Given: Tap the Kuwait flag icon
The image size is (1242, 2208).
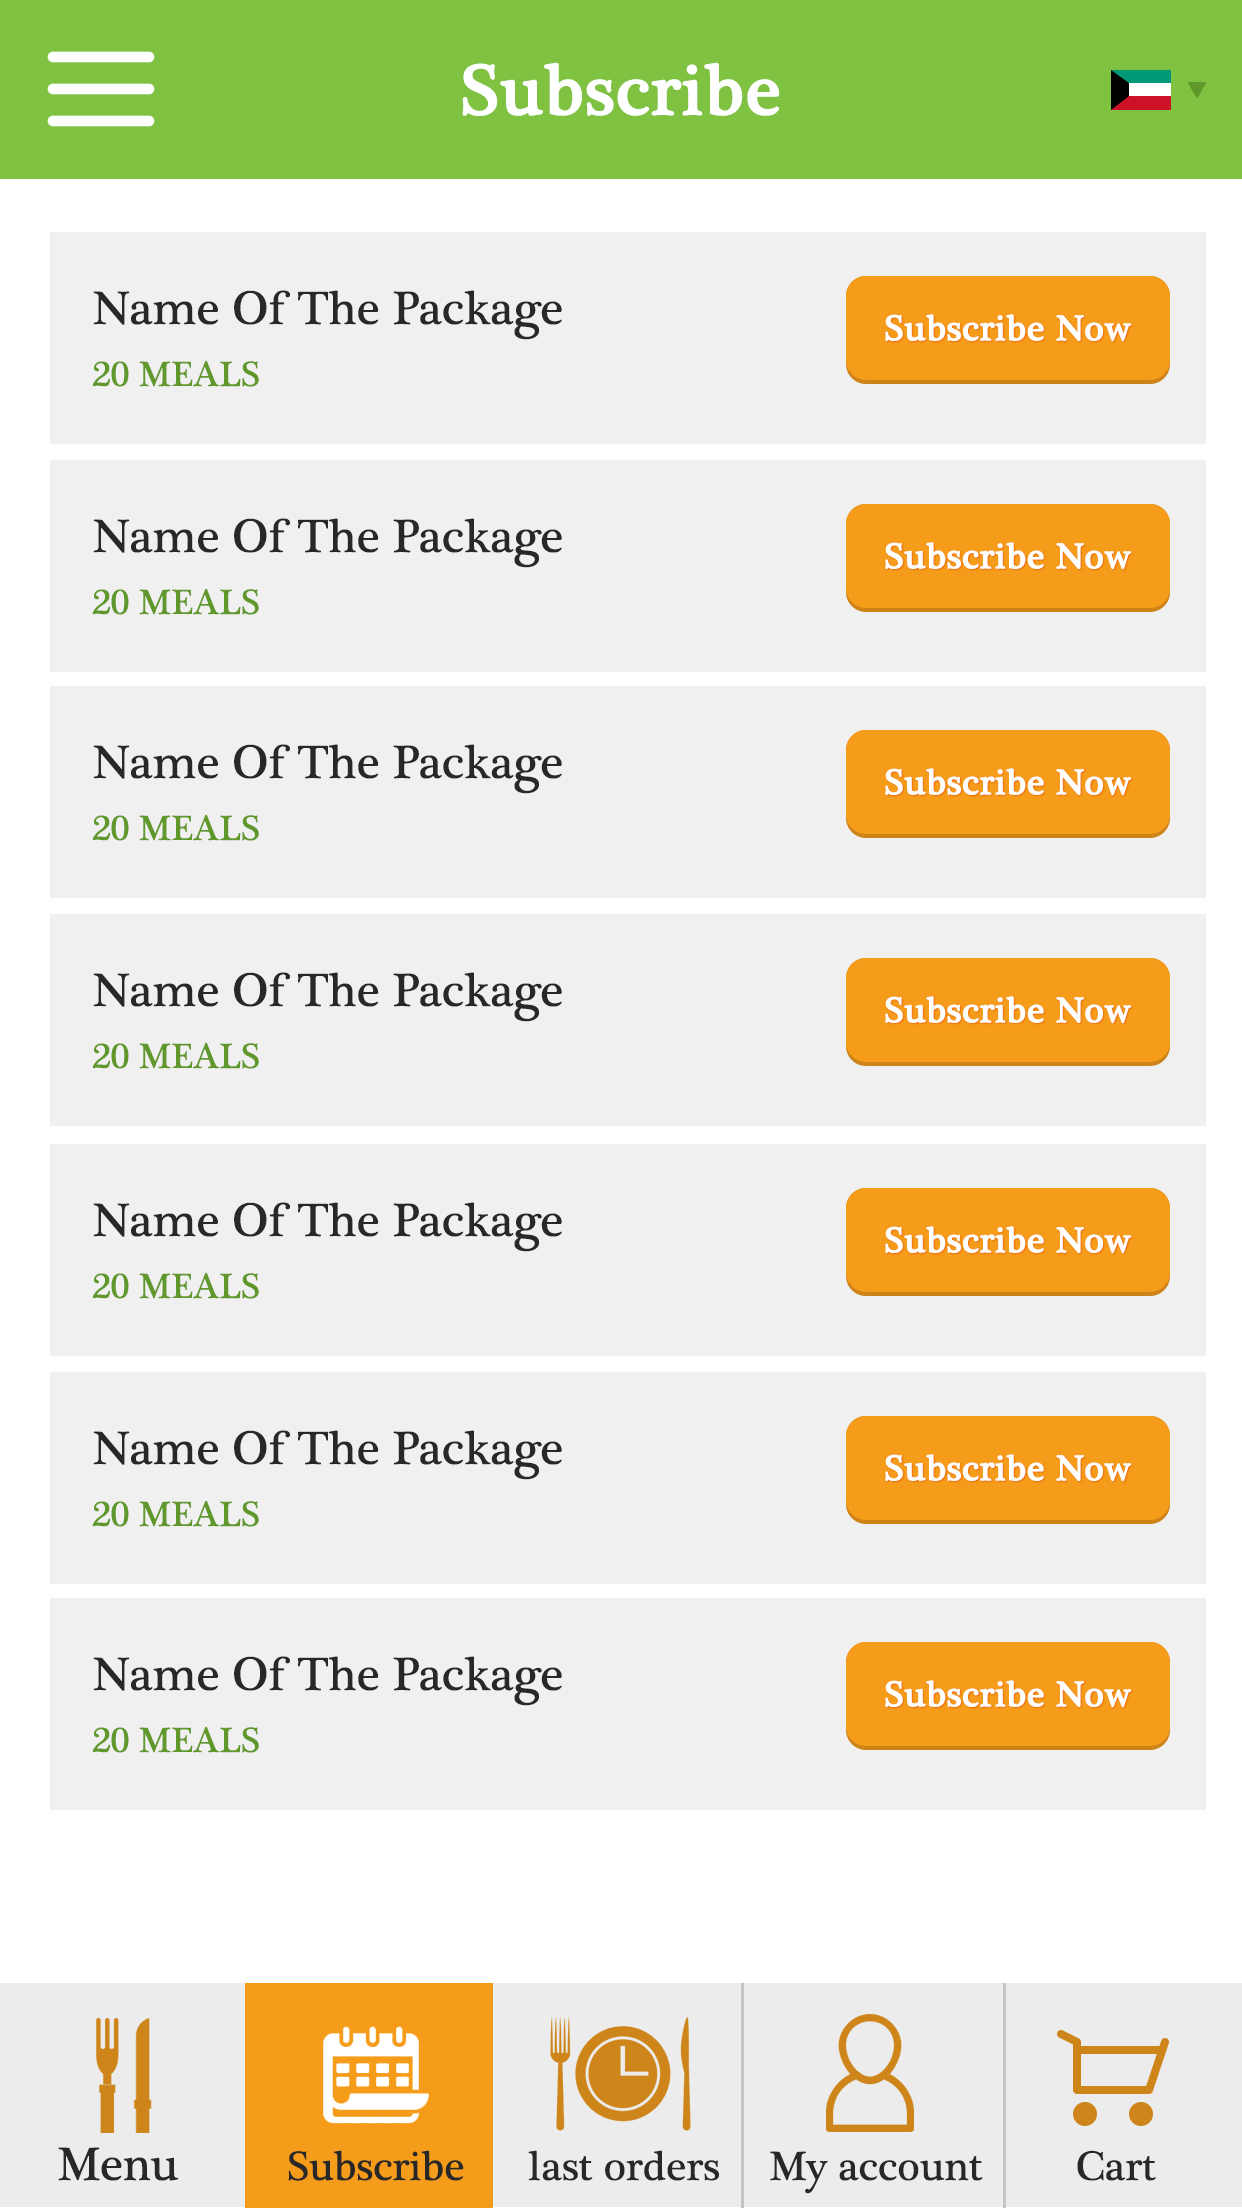Looking at the screenshot, I should [1140, 90].
